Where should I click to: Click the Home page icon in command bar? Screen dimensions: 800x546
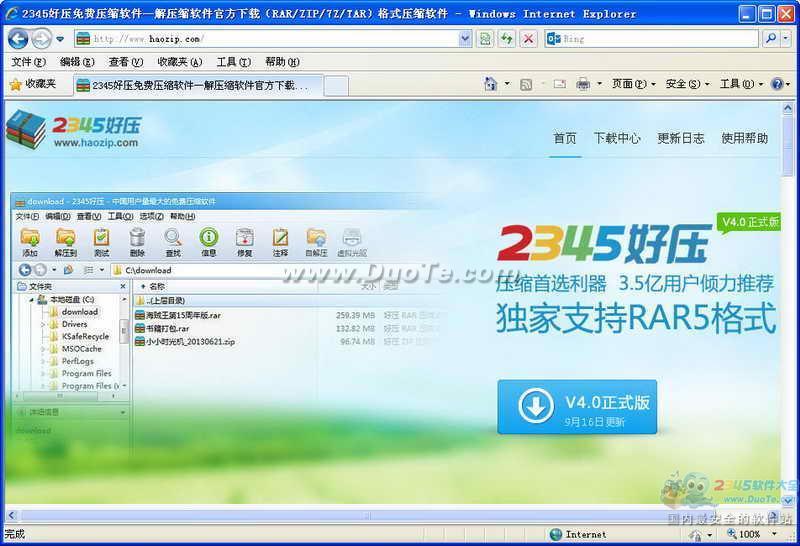coord(490,84)
